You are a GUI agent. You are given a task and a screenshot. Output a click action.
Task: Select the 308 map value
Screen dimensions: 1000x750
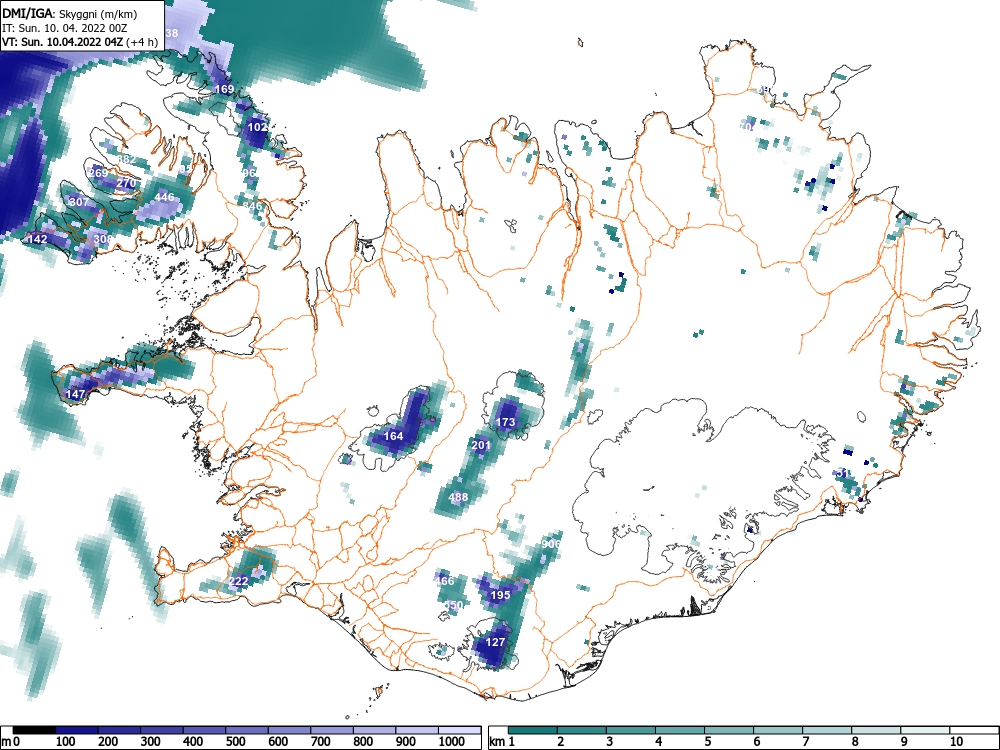point(103,239)
